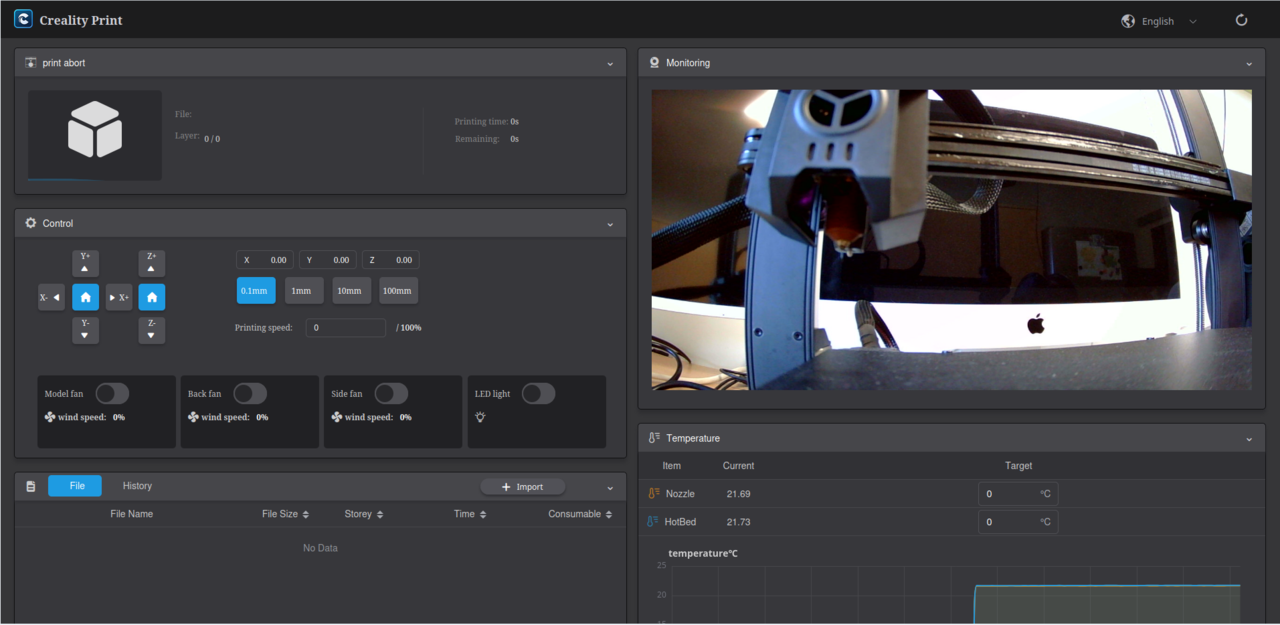Click the X+ jog arrow button
1280x625 pixels.
click(x=119, y=297)
